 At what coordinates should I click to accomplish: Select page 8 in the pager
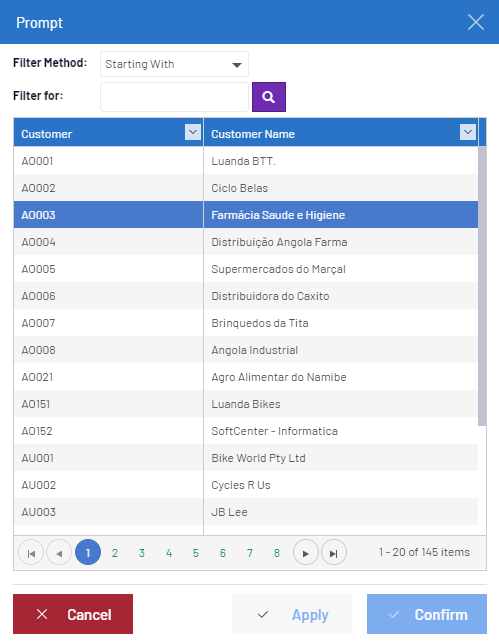coord(277,553)
